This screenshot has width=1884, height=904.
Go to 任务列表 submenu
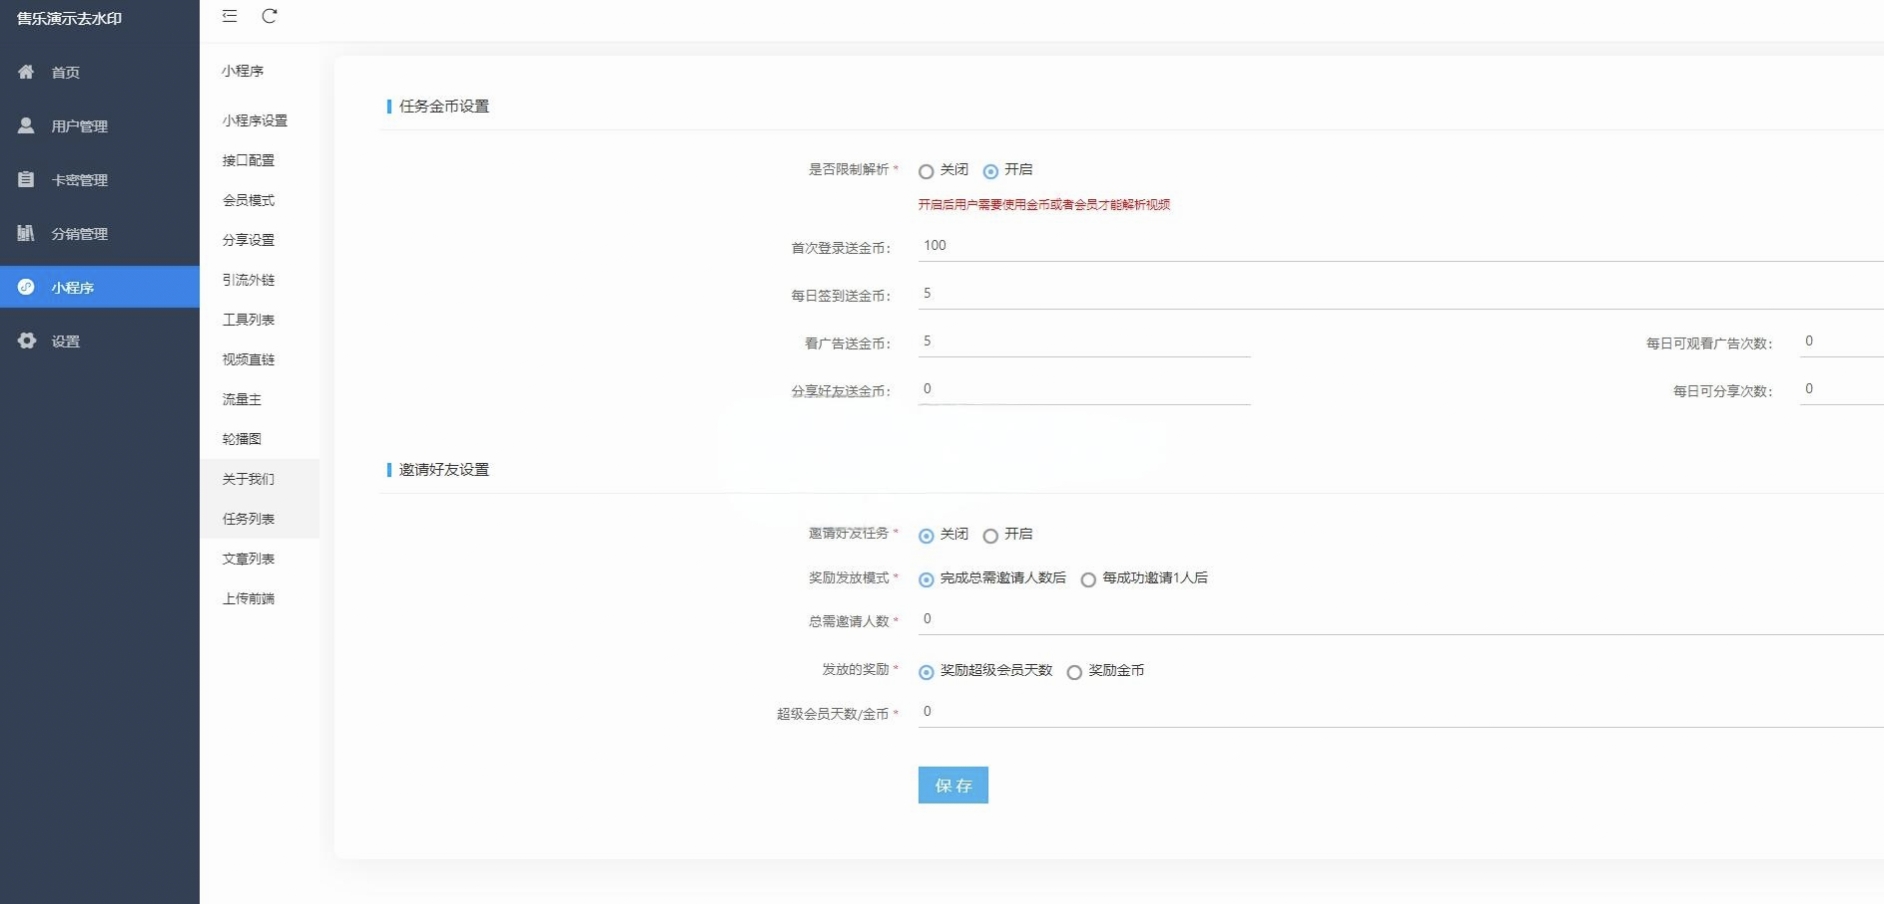click(x=260, y=519)
